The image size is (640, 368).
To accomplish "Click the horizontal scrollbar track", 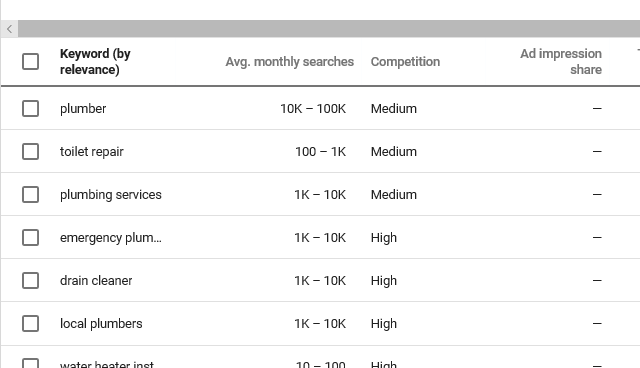I will coord(329,29).
